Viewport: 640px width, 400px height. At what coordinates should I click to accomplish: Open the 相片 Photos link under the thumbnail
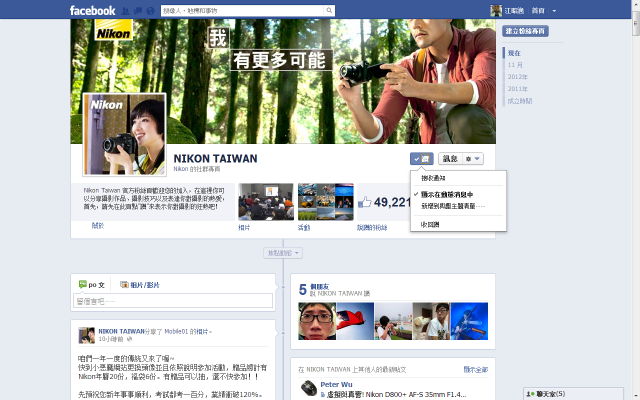point(244,227)
